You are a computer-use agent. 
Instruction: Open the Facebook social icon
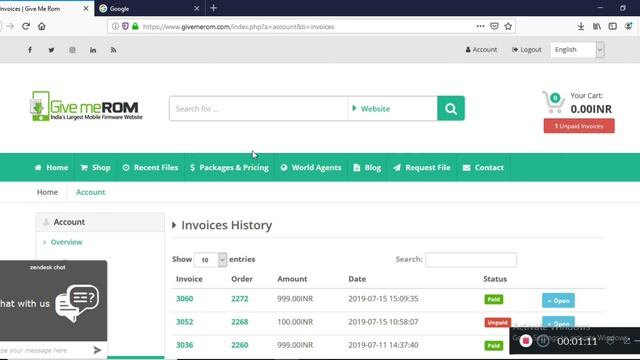(x=30, y=50)
